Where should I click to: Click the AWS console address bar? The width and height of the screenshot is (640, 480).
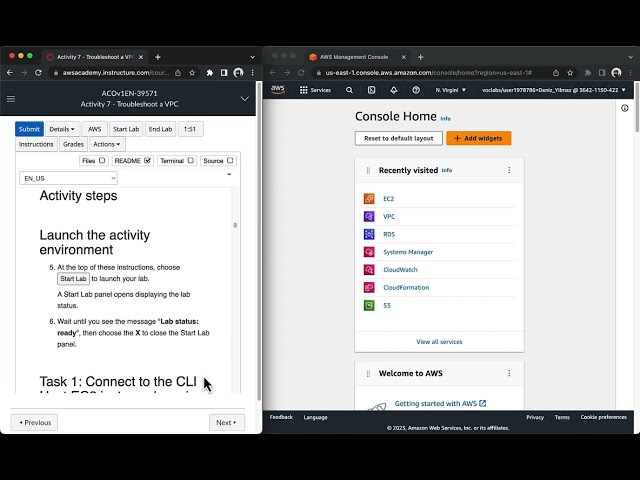429,73
